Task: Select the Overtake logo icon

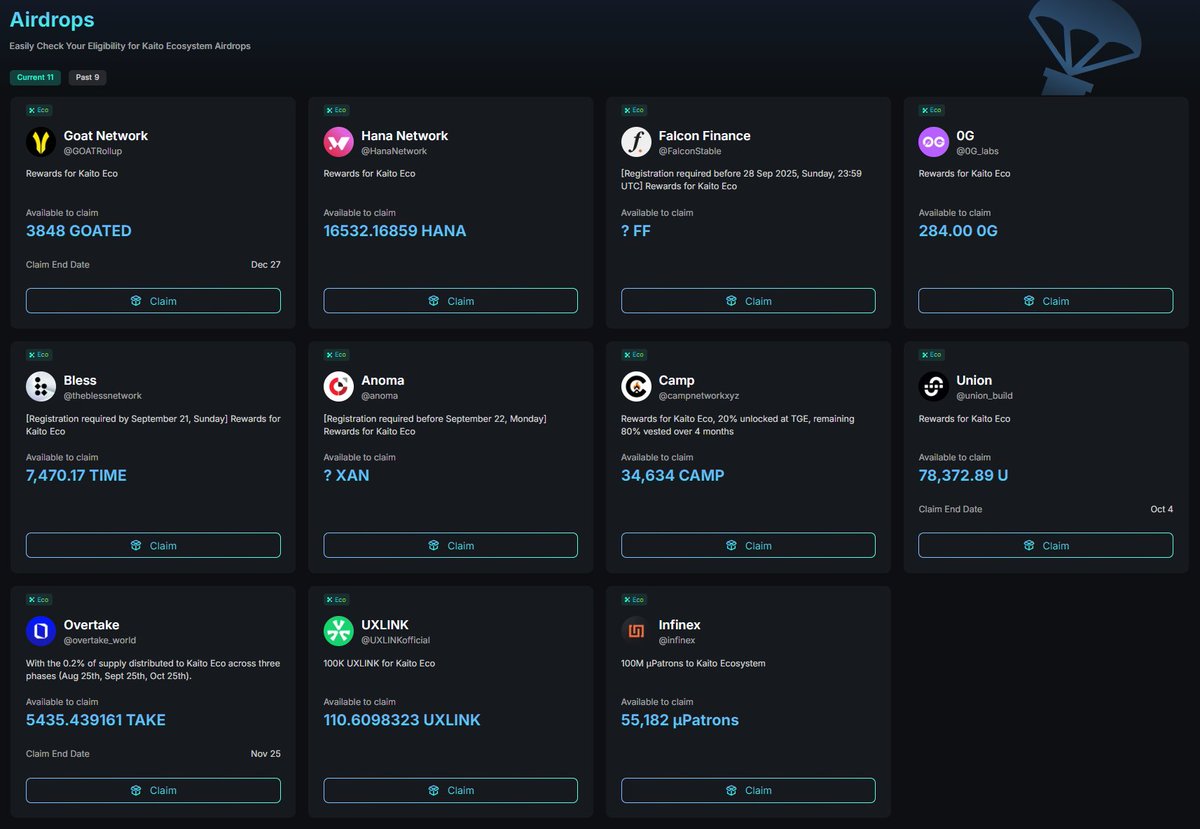Action: pyautogui.click(x=40, y=631)
